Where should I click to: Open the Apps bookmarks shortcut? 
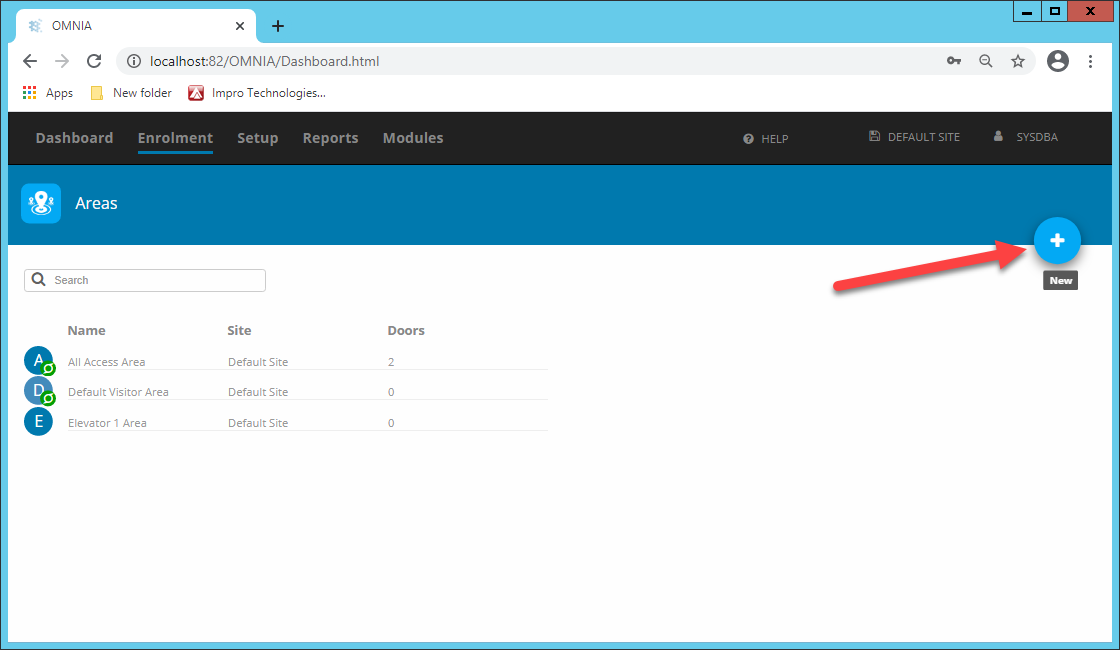tap(48, 93)
